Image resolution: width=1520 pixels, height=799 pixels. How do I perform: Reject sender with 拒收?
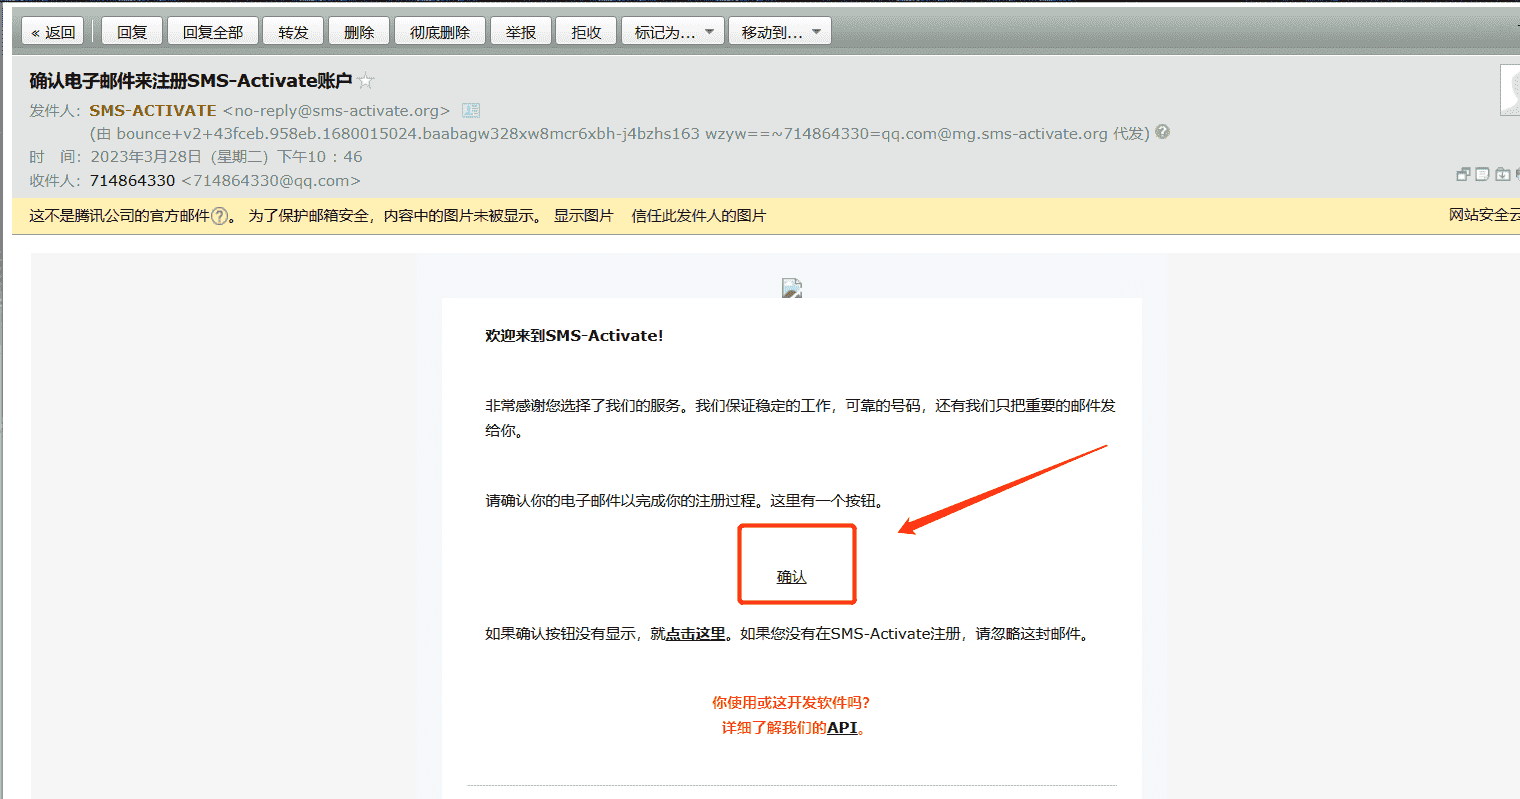(586, 32)
